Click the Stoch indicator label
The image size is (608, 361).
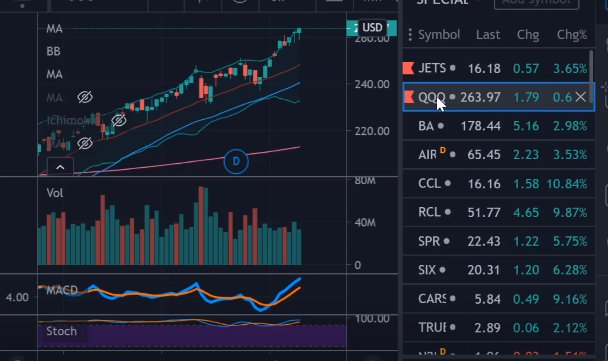pyautogui.click(x=62, y=331)
